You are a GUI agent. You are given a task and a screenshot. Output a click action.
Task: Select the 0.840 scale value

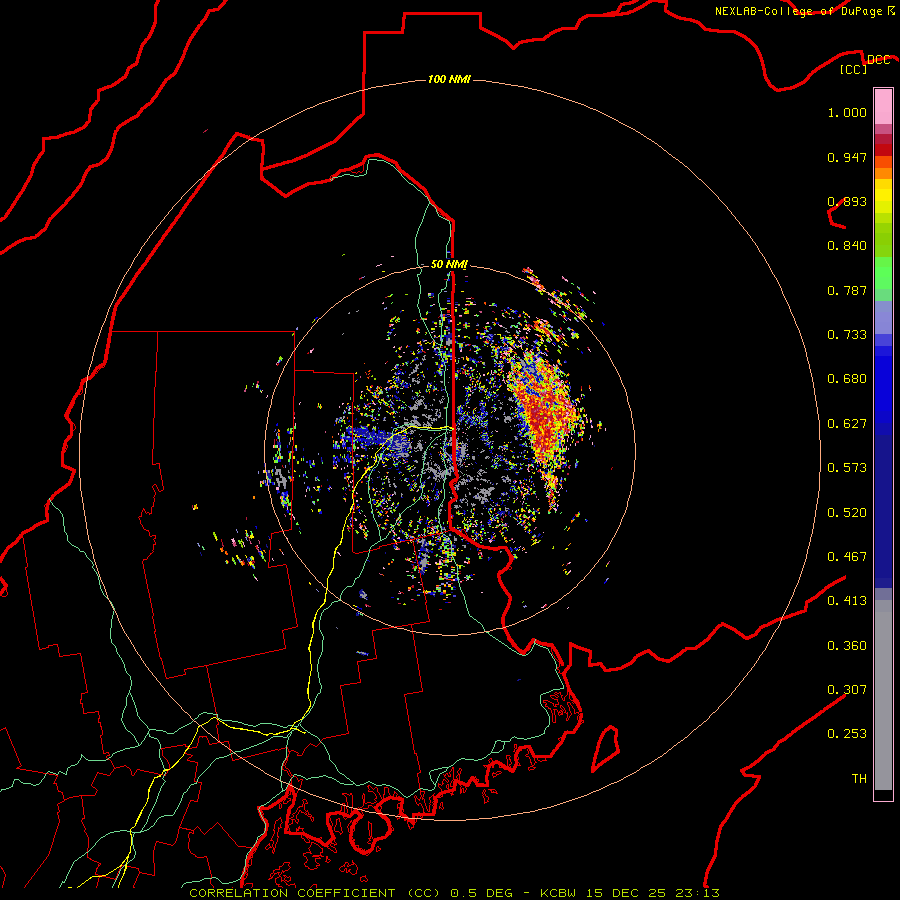click(x=847, y=246)
